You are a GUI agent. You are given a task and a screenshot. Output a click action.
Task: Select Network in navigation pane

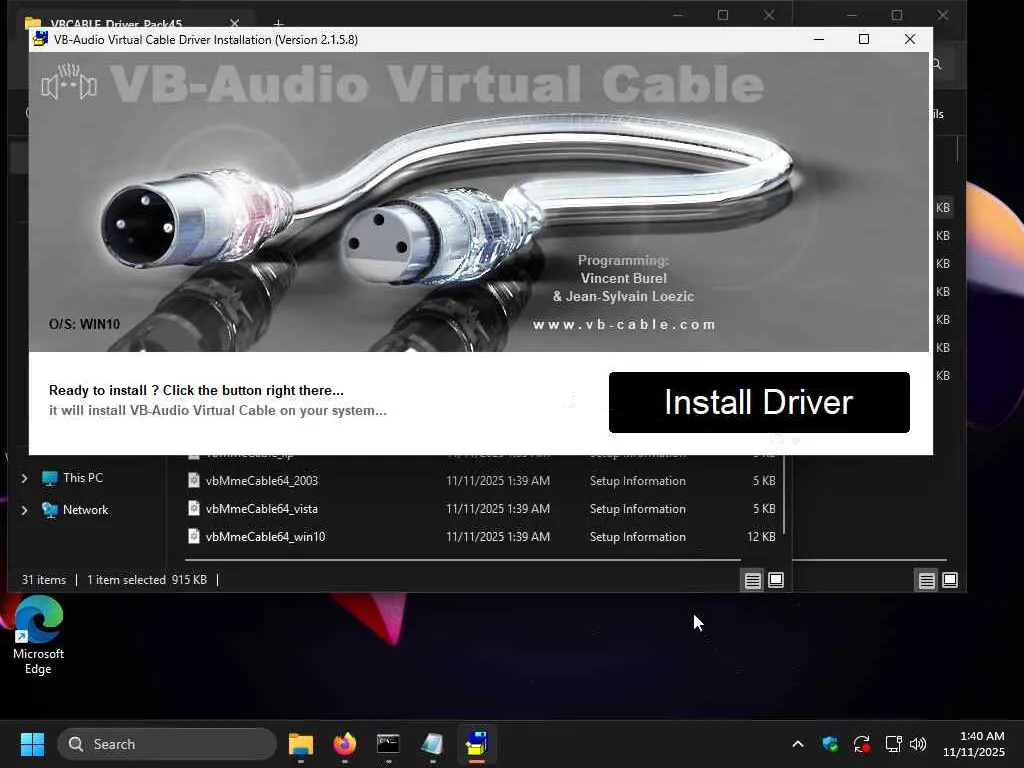tap(86, 510)
